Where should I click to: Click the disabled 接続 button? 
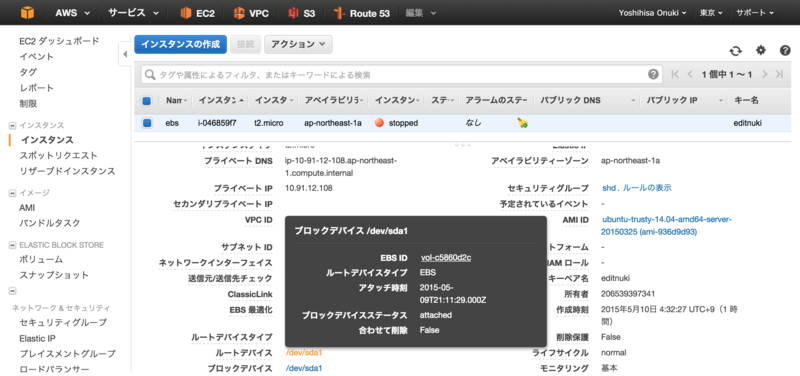click(245, 44)
